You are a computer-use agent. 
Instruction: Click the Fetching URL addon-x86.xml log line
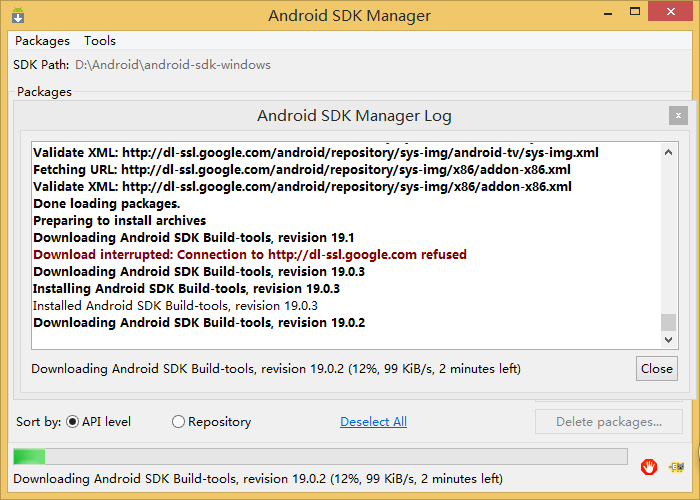(x=302, y=170)
